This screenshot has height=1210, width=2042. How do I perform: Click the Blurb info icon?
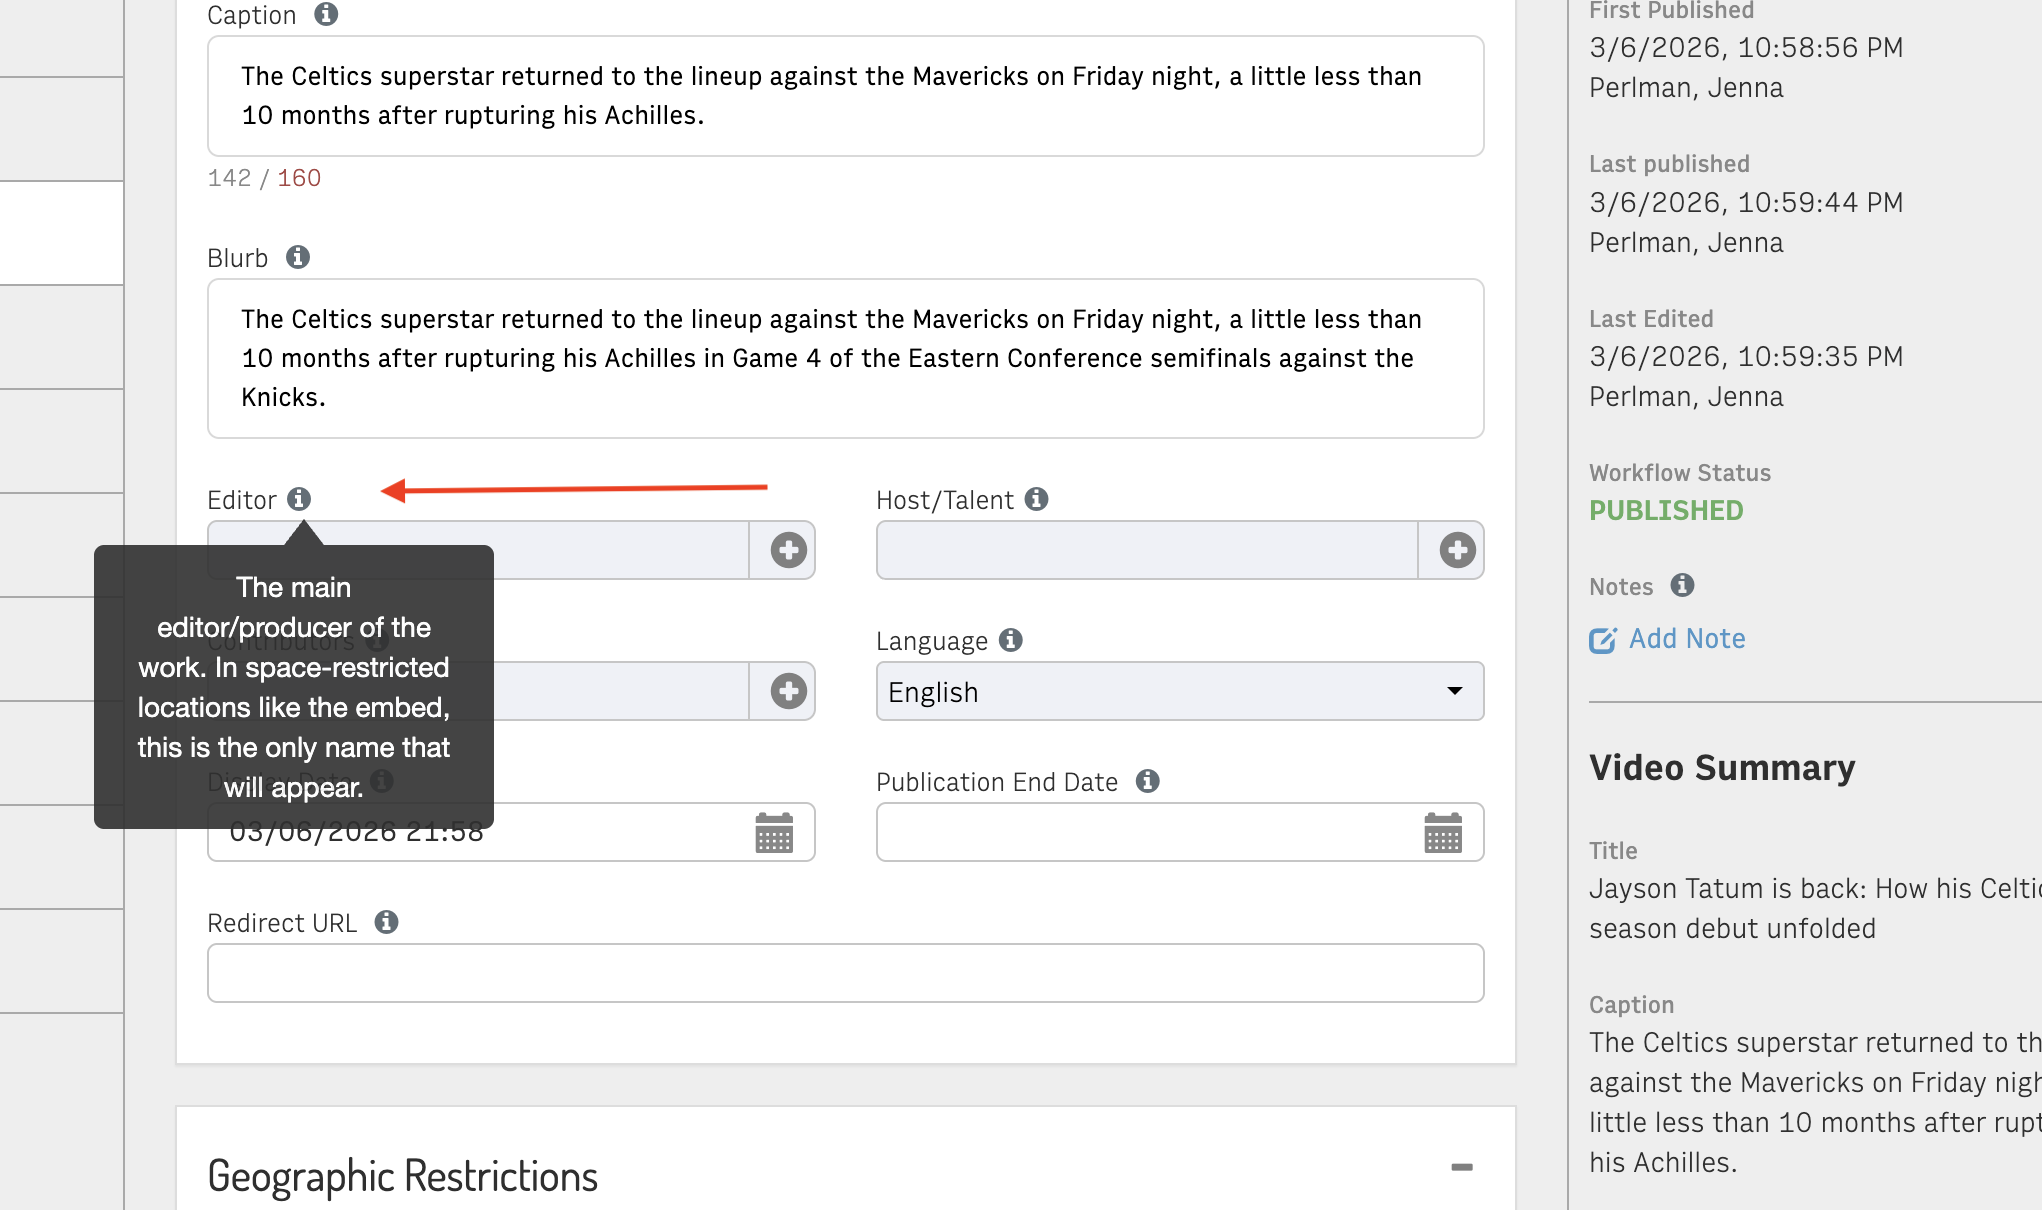298,257
